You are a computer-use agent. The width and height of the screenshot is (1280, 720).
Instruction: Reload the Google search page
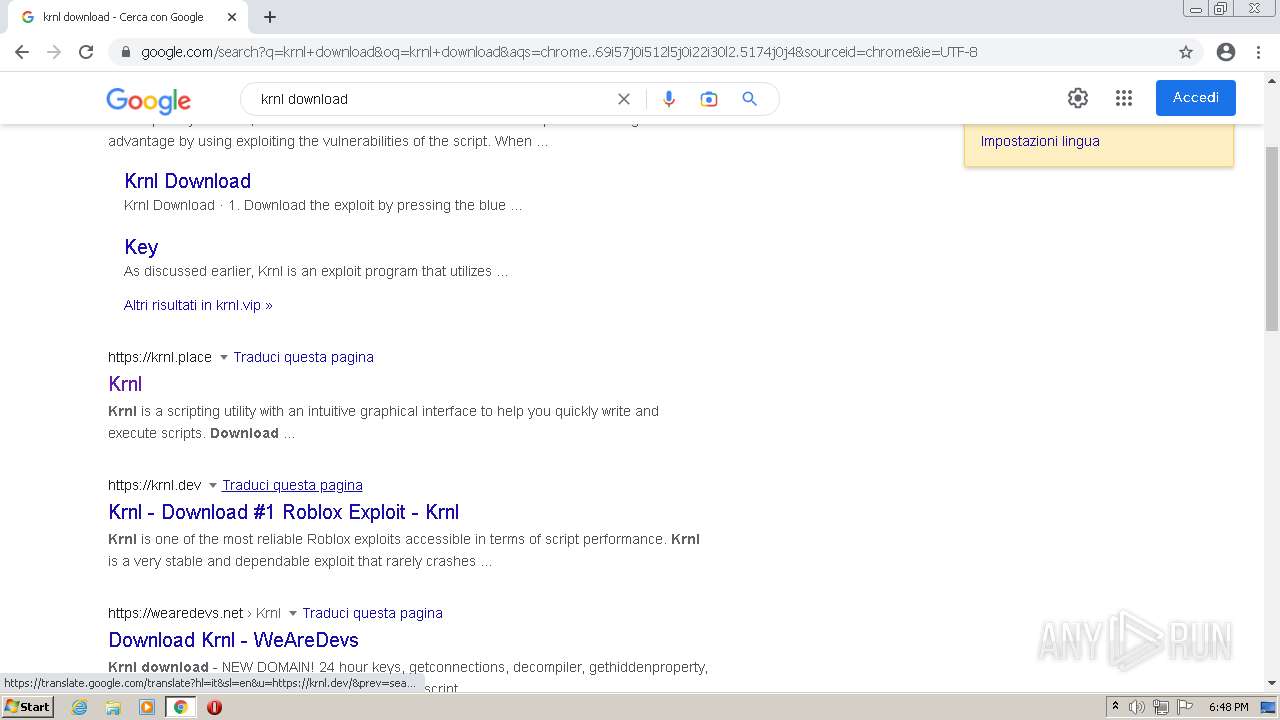click(86, 52)
